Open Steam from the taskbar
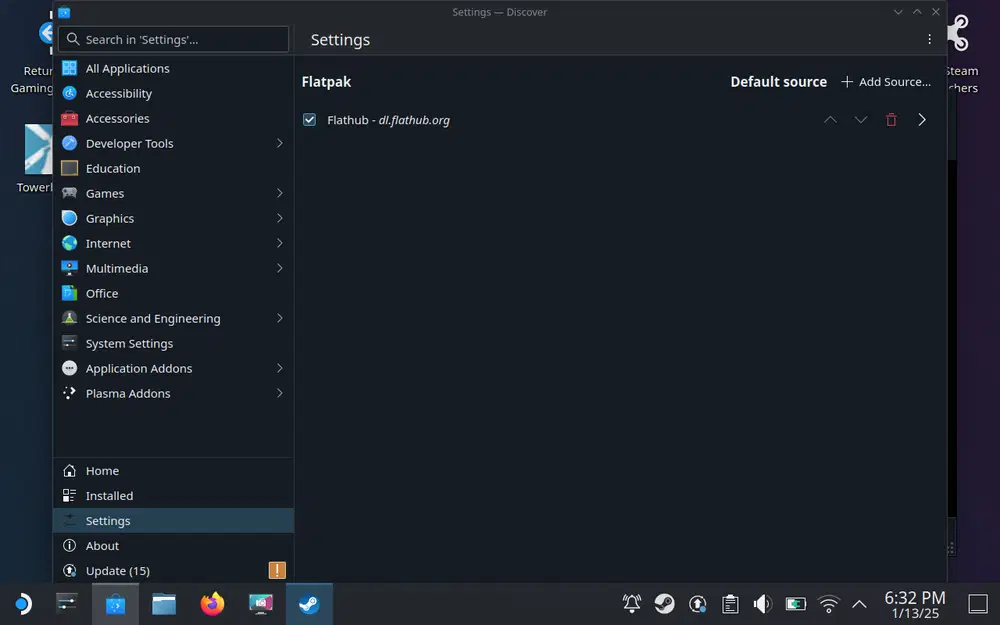The width and height of the screenshot is (1000, 625). tap(309, 603)
